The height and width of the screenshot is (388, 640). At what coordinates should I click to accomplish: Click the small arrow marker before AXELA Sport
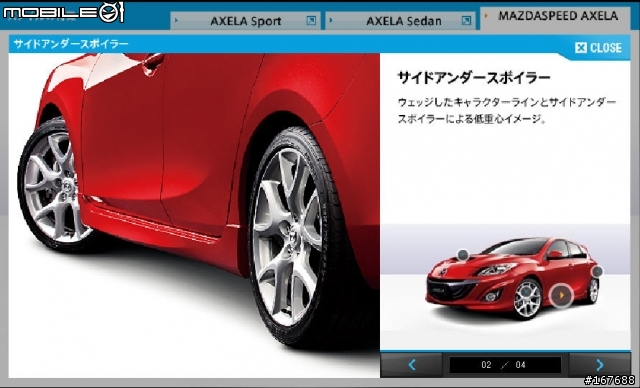176,20
